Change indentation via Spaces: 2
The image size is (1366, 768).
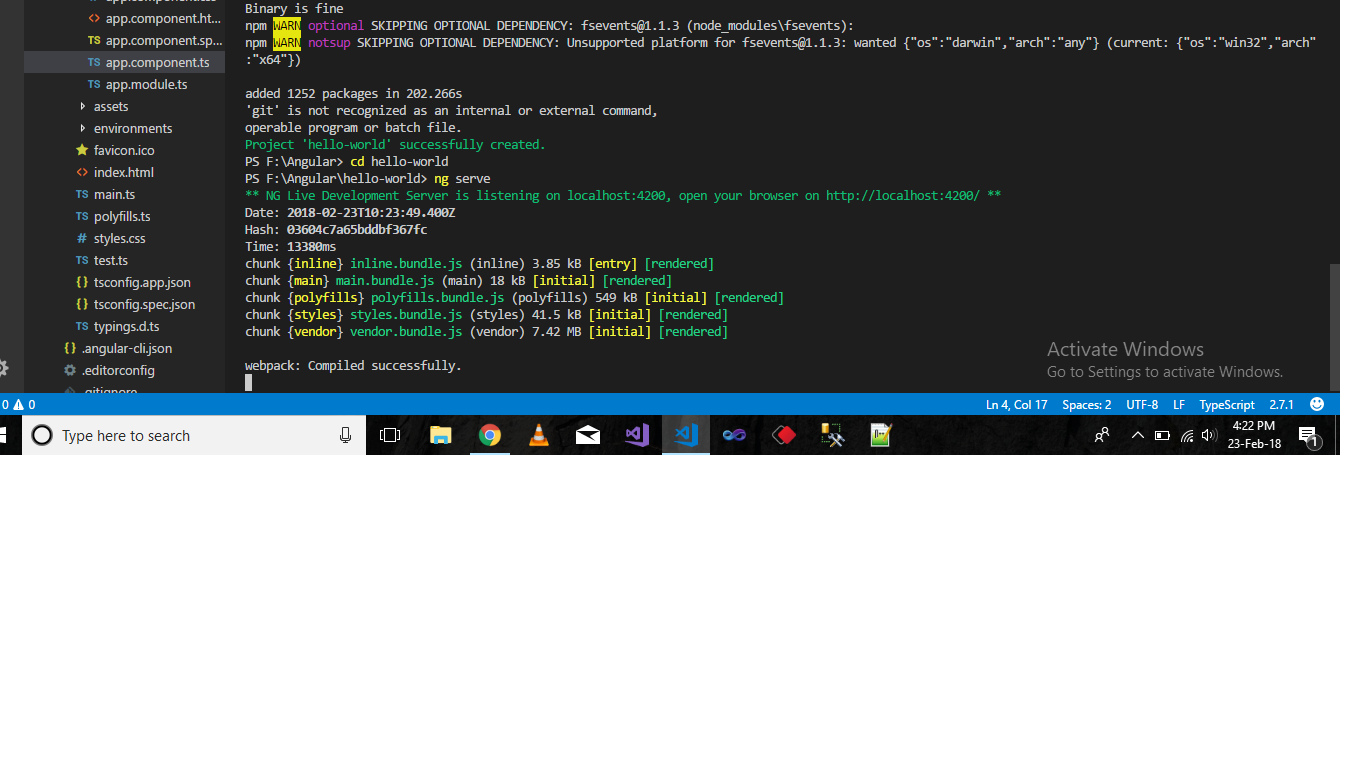click(x=1086, y=405)
